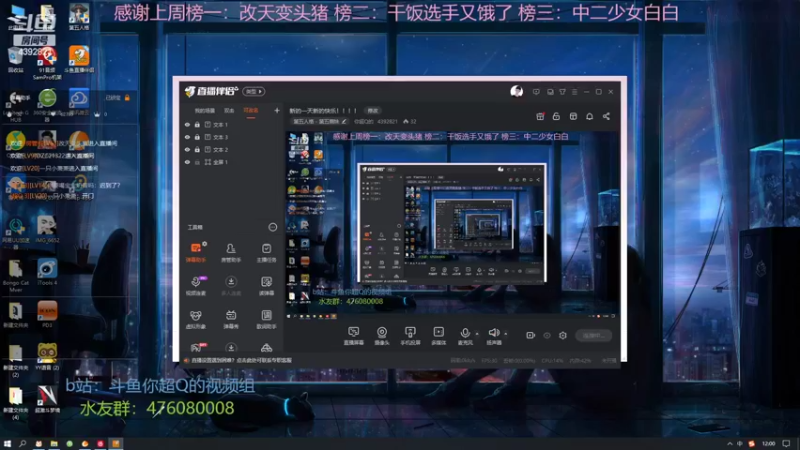
Task: Open the 虚拟形象 bear-face tool
Action: click(x=195, y=319)
